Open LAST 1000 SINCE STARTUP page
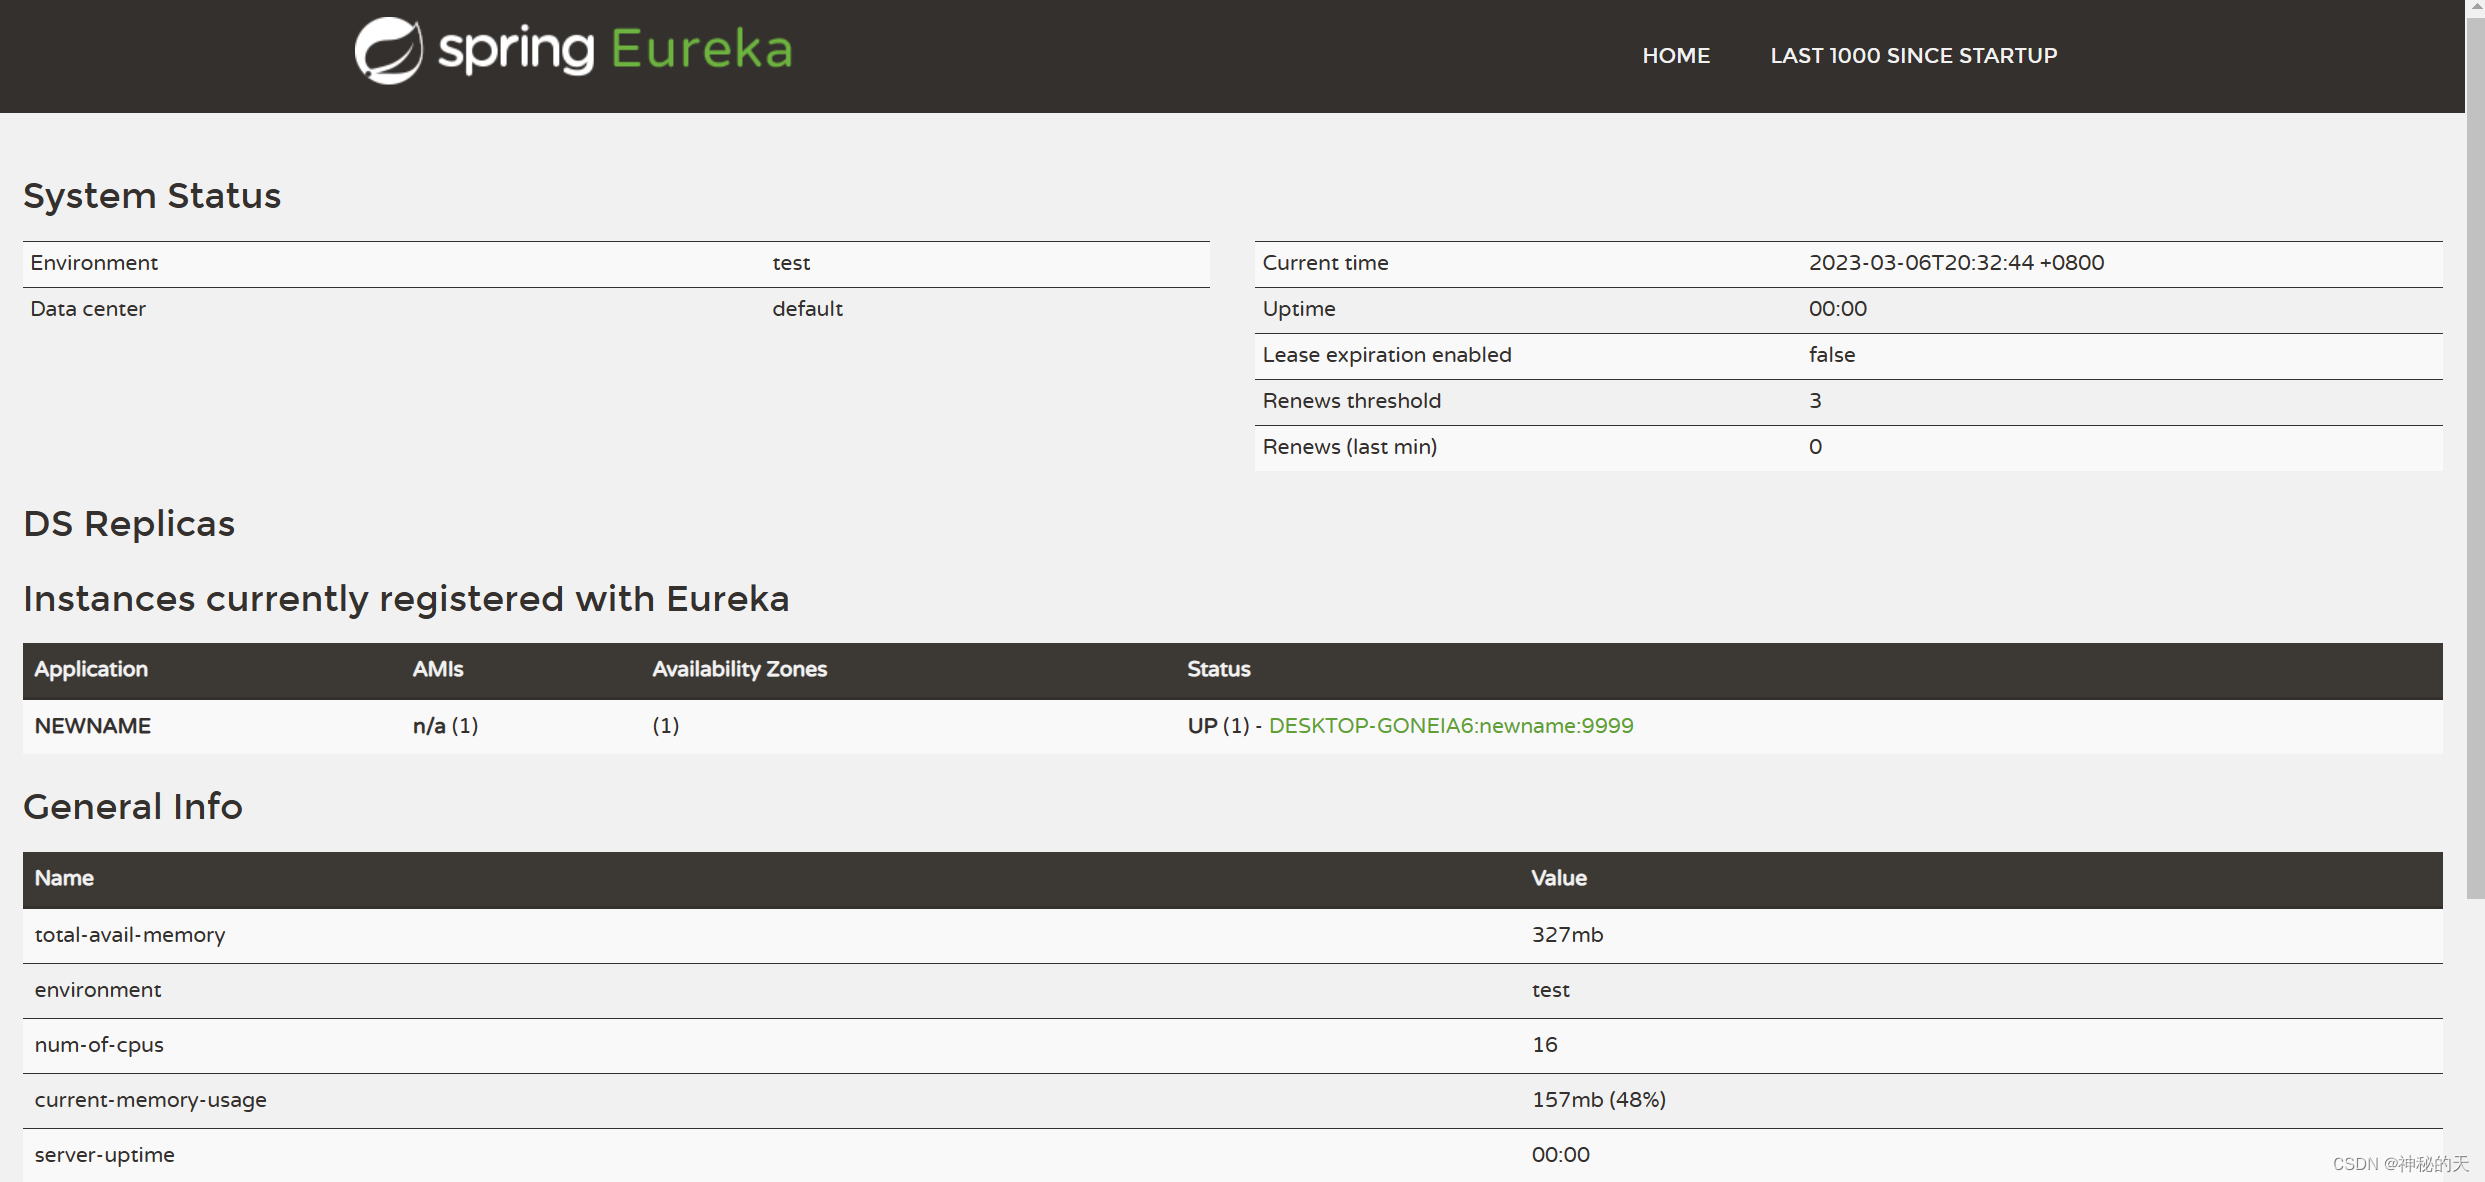2485x1182 pixels. pos(1914,56)
